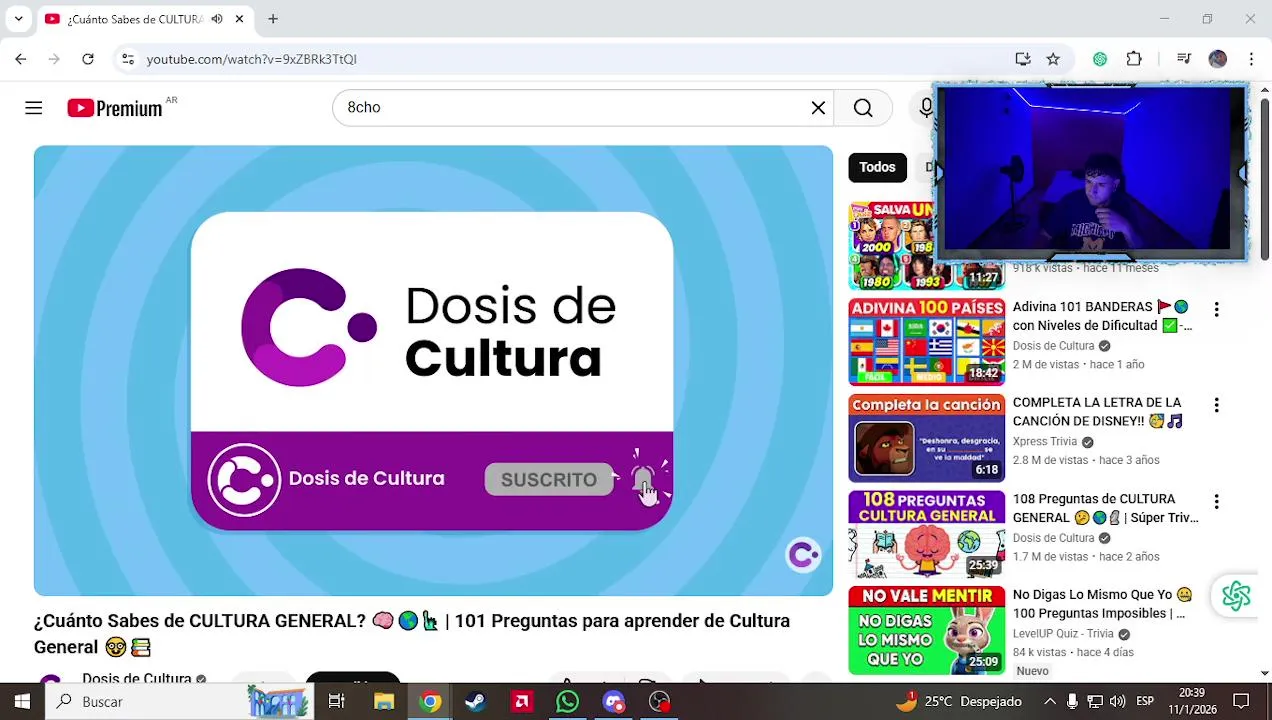Open File Explorer from the taskbar
This screenshot has height=720, width=1272.
pyautogui.click(x=384, y=702)
